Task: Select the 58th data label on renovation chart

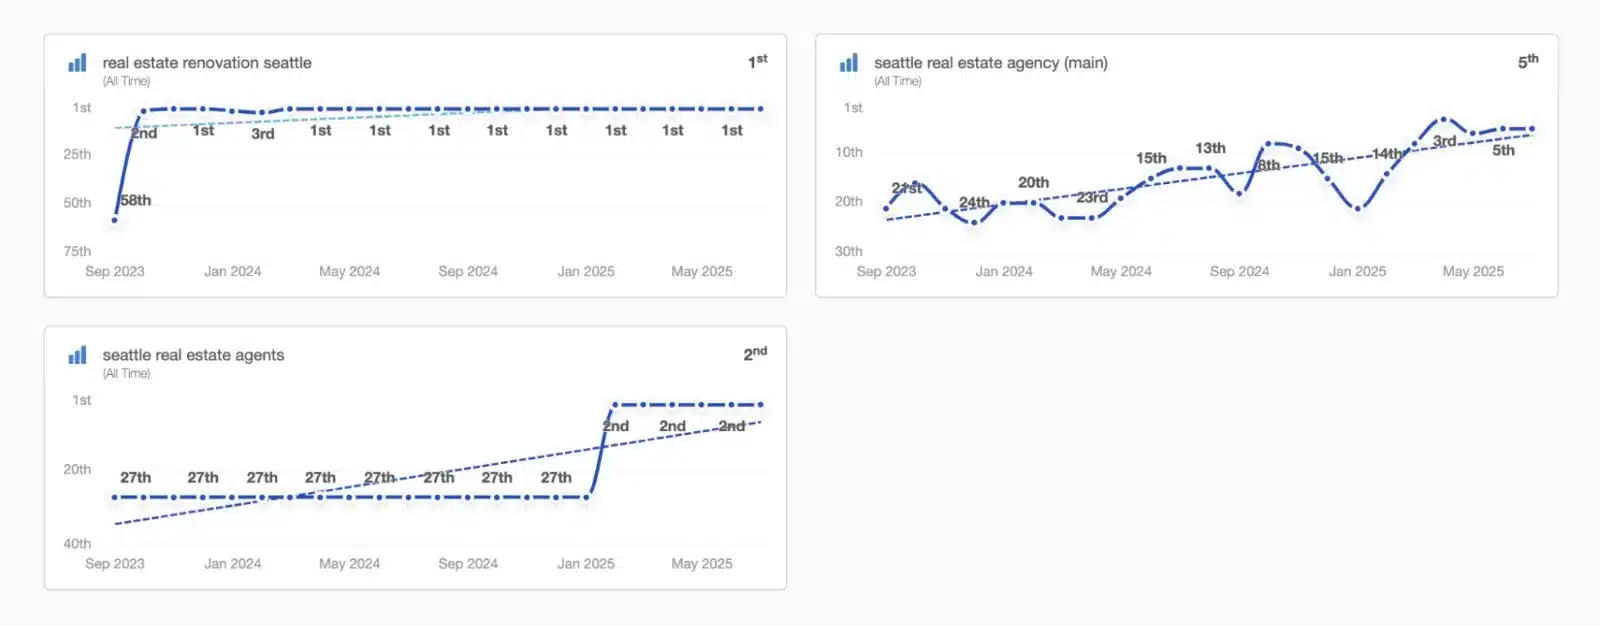Action: tap(136, 200)
